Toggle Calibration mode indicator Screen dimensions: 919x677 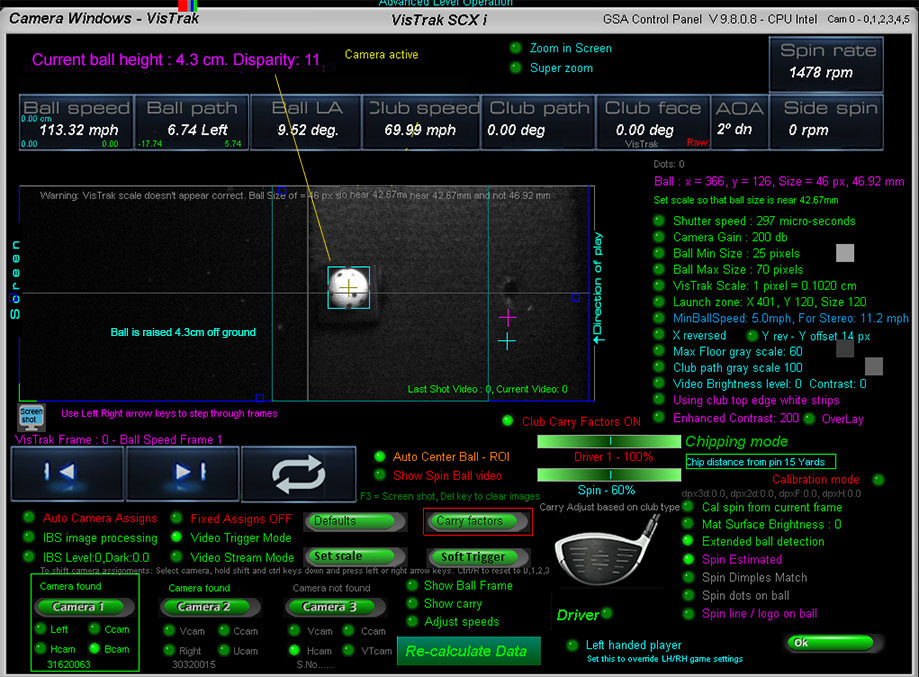coord(878,479)
